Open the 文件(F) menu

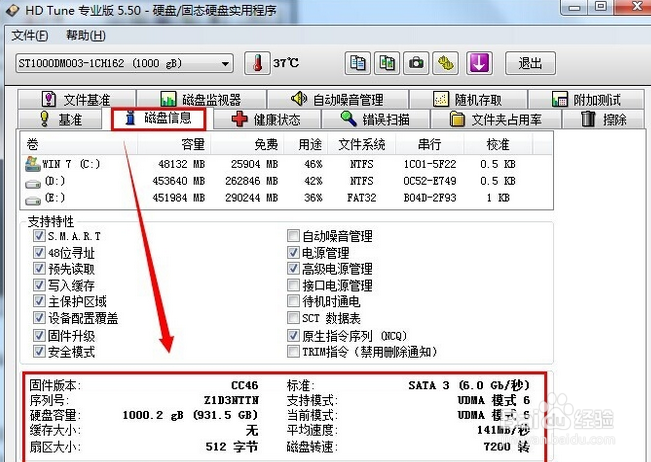(29, 36)
